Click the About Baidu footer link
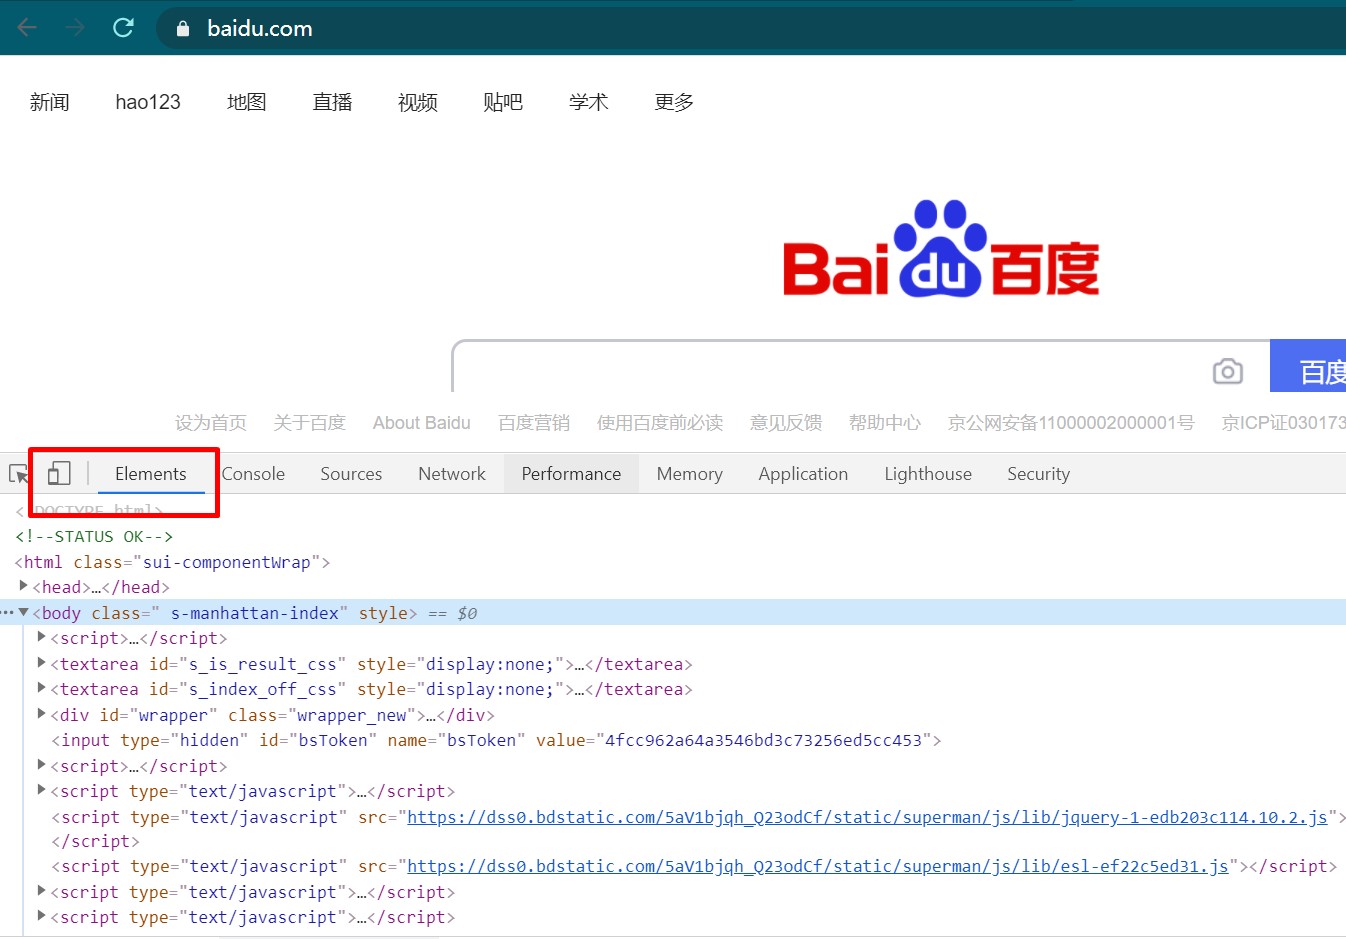1346x939 pixels. pyautogui.click(x=422, y=423)
